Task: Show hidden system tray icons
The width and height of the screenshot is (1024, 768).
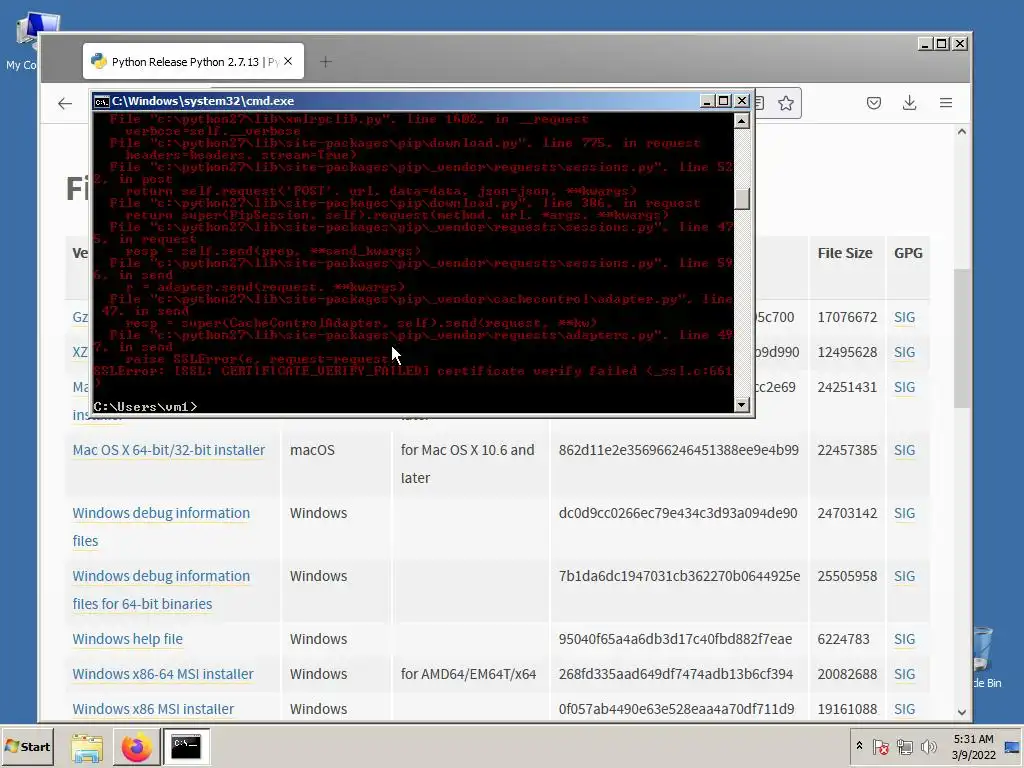Action: 859,746
